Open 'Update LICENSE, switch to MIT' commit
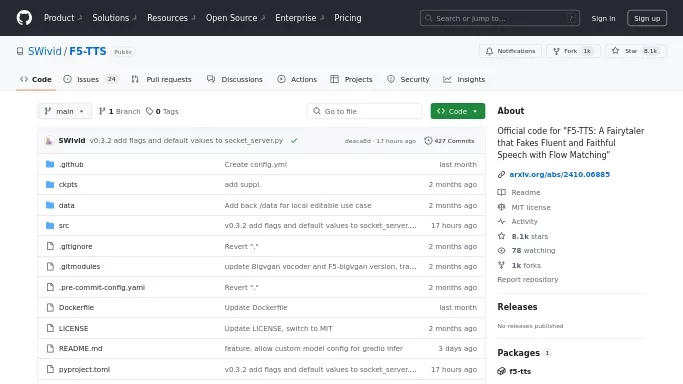683x384 pixels. pos(278,328)
